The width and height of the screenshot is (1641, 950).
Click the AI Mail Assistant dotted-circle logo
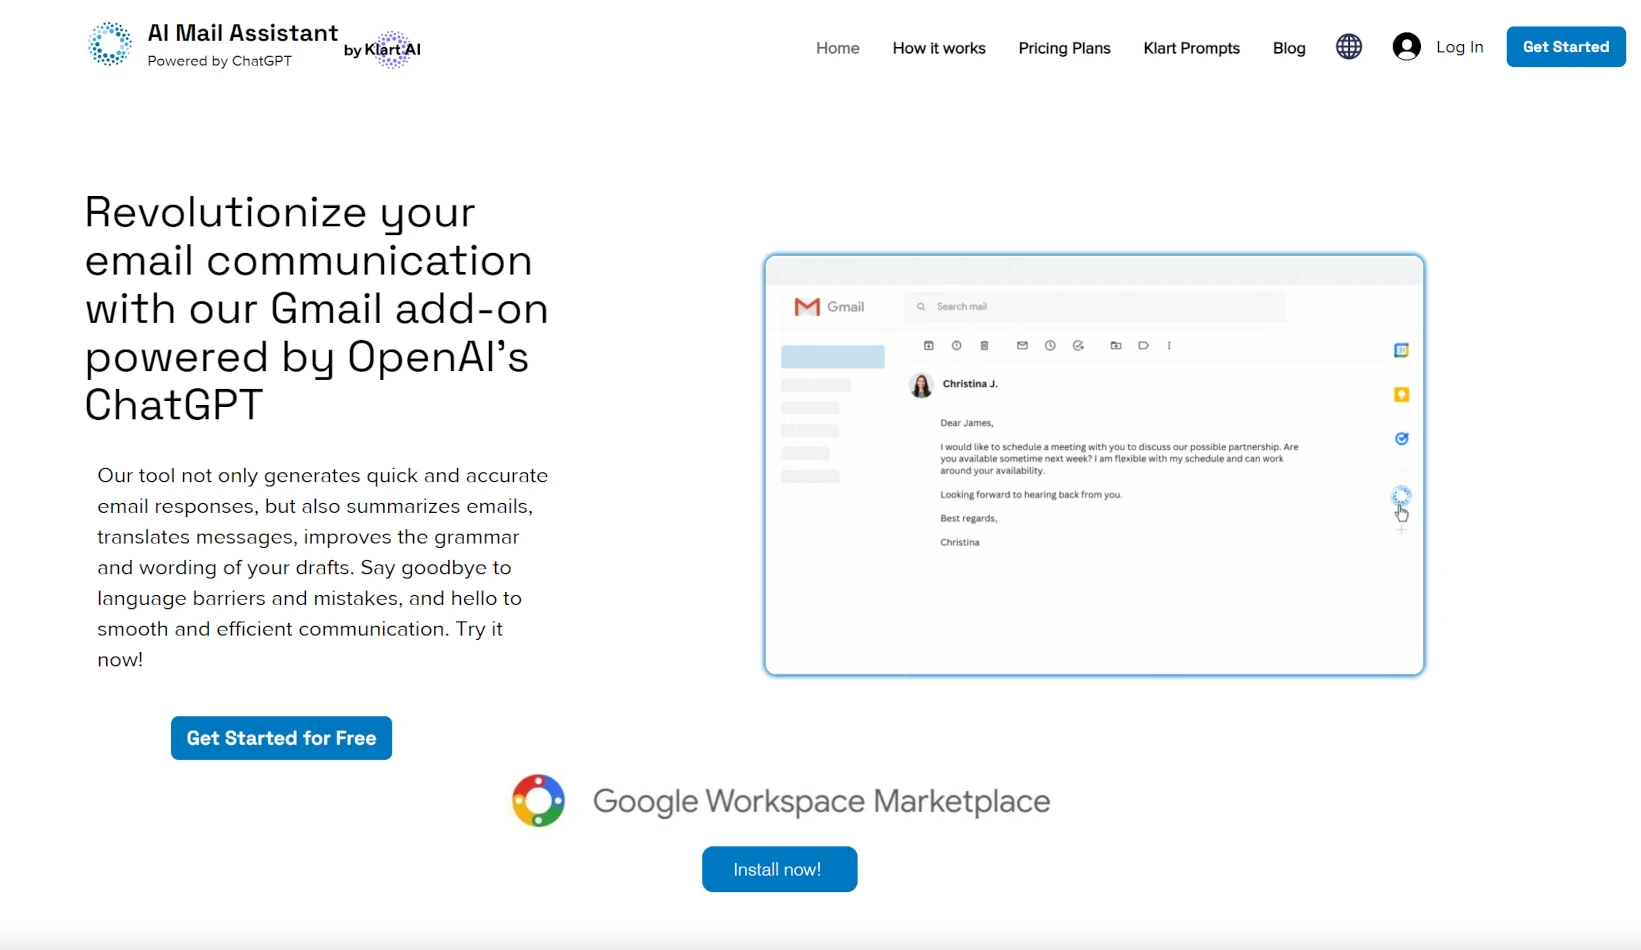pos(110,45)
